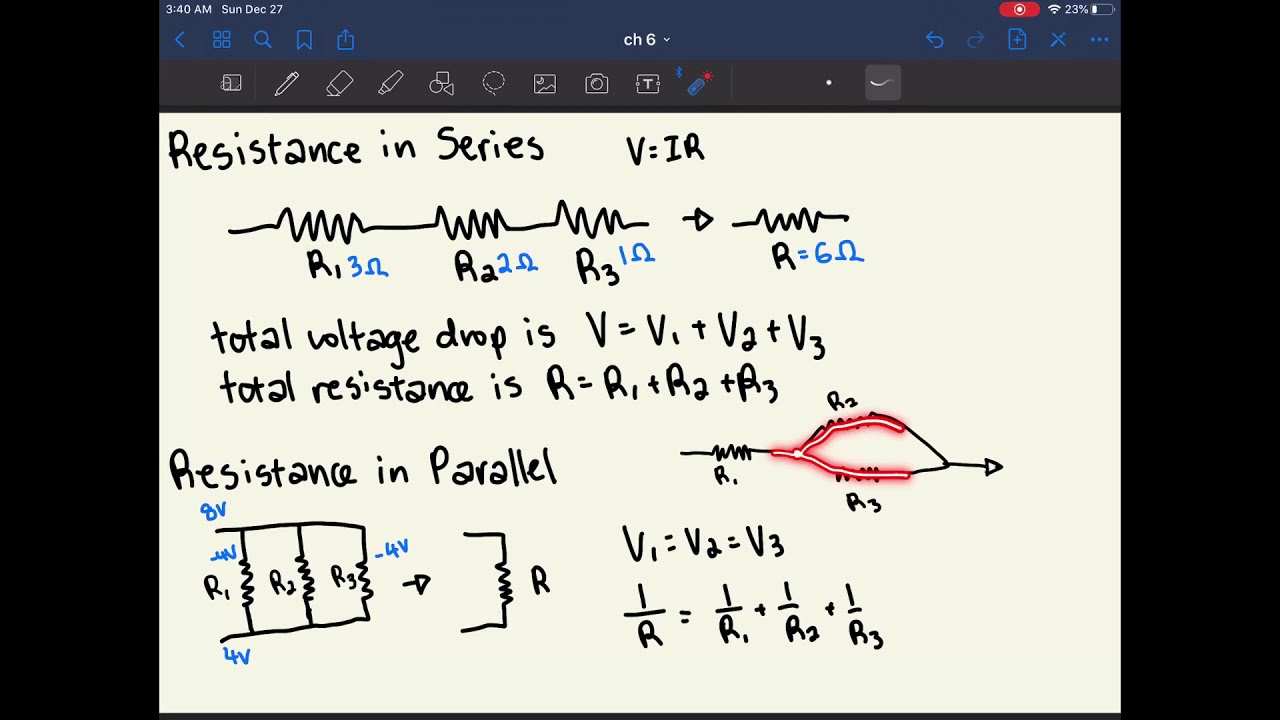Tap the screen recording indicator in status bar
The width and height of the screenshot is (1280, 720).
click(1019, 9)
